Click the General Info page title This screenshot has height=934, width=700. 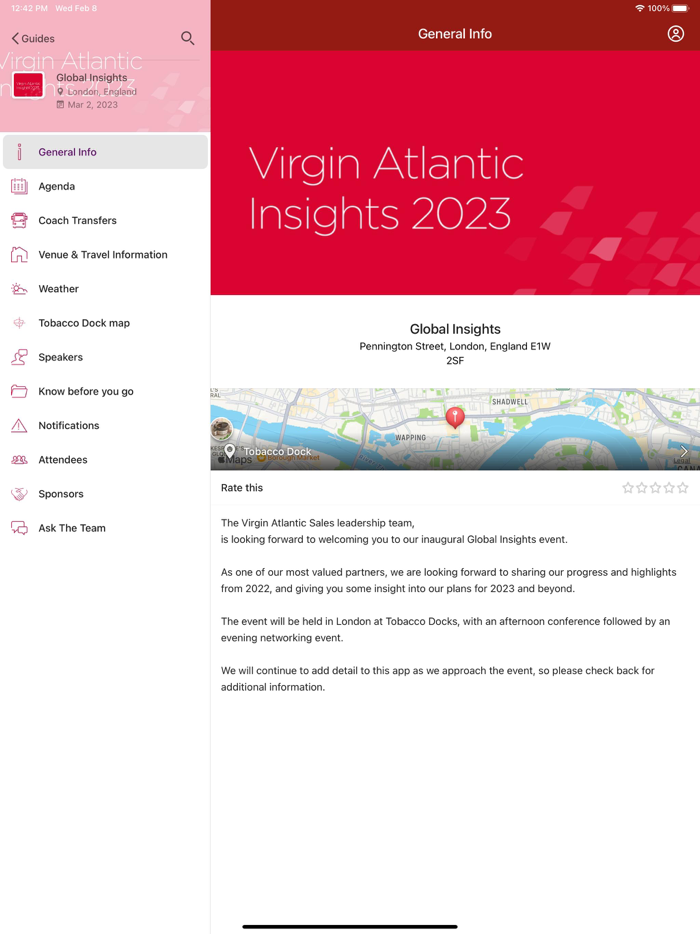455,34
